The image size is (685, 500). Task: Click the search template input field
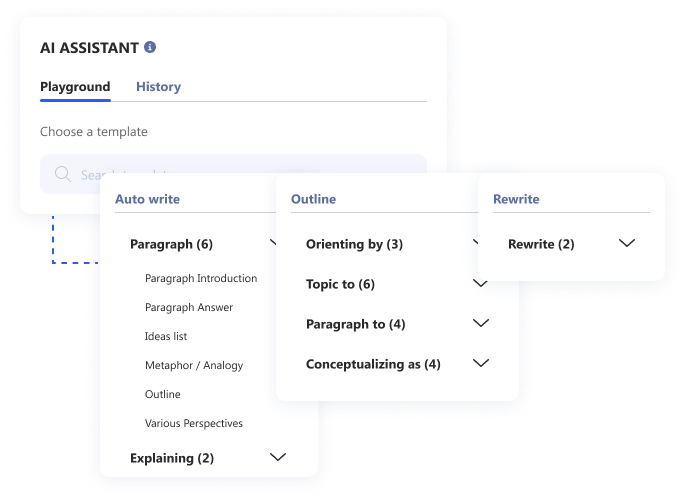pyautogui.click(x=233, y=174)
